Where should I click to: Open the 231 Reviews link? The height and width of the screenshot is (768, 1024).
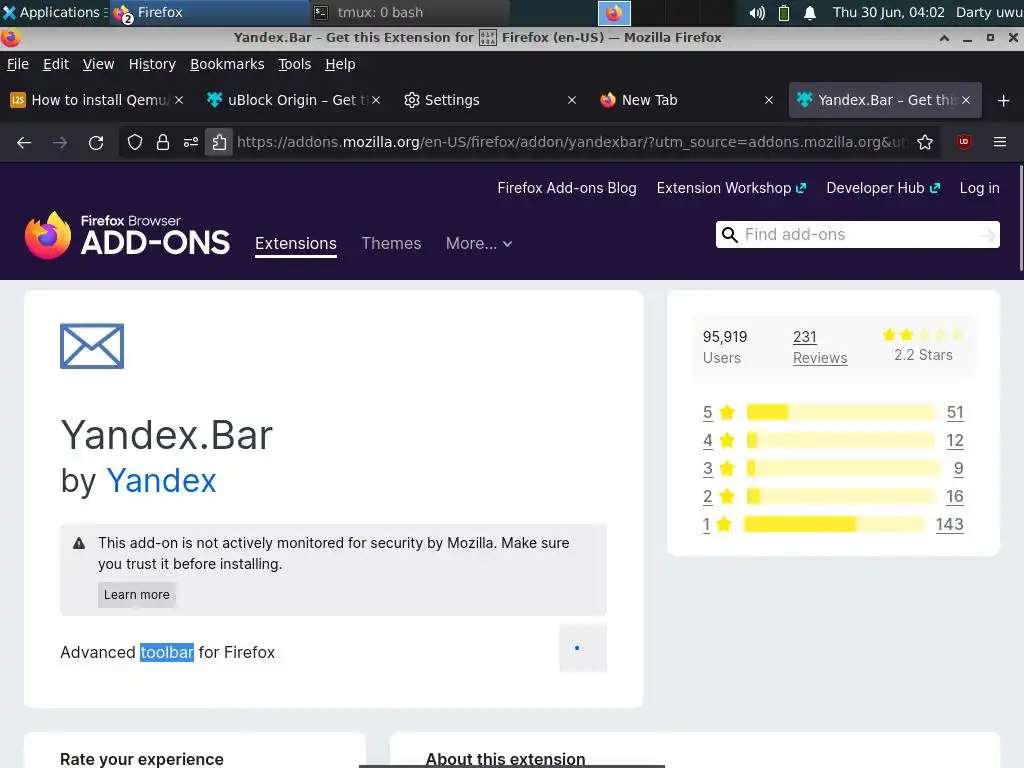pos(820,347)
